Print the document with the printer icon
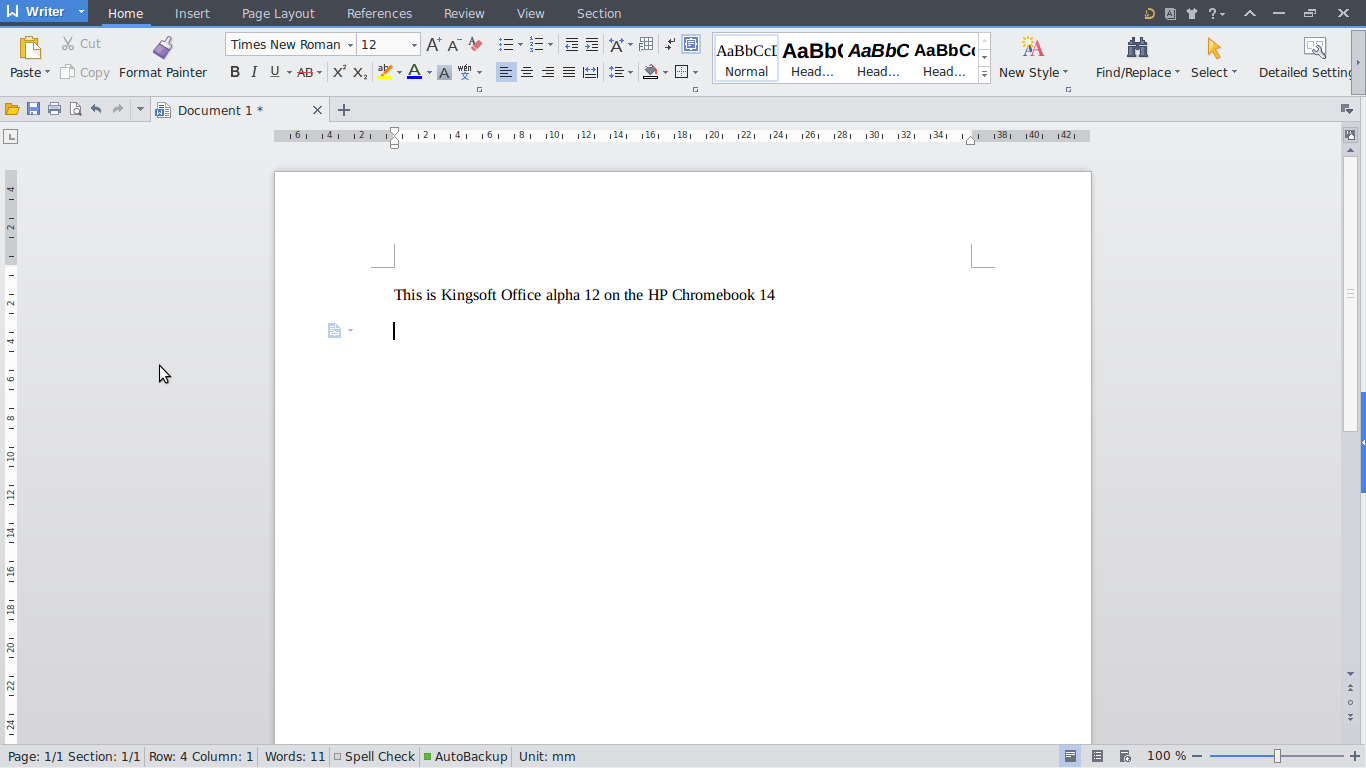The height and width of the screenshot is (768, 1366). pyautogui.click(x=54, y=110)
